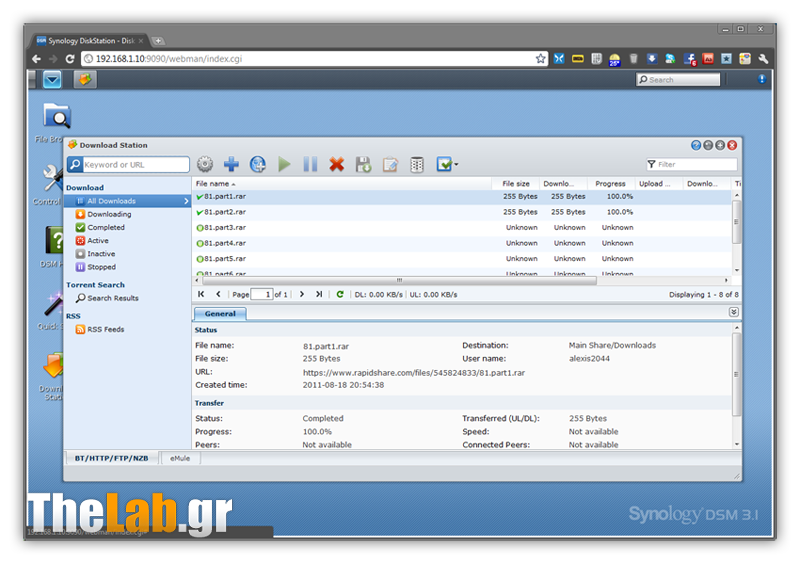The image size is (800, 564).
Task: Click browser address bar
Action: pyautogui.click(x=313, y=59)
